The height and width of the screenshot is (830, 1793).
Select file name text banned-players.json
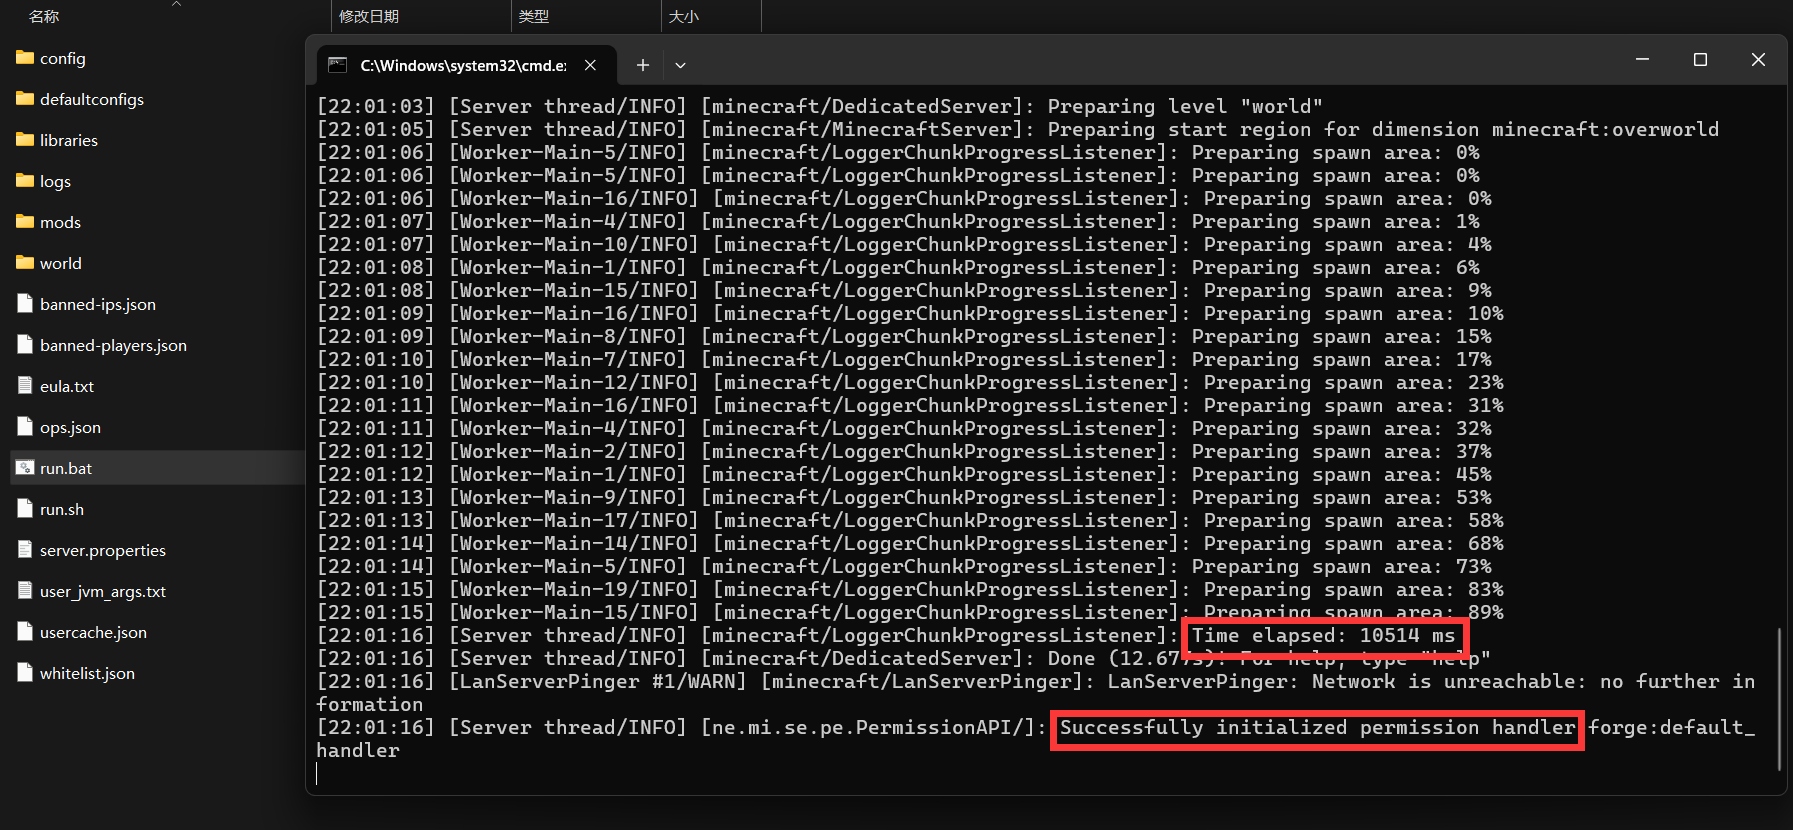point(113,345)
